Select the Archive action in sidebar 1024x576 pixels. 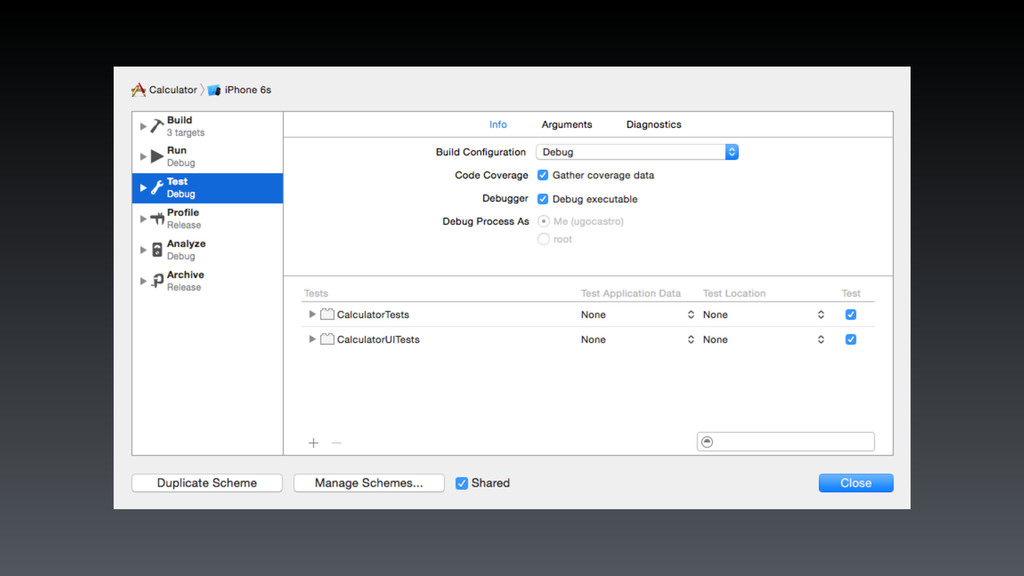coord(208,281)
